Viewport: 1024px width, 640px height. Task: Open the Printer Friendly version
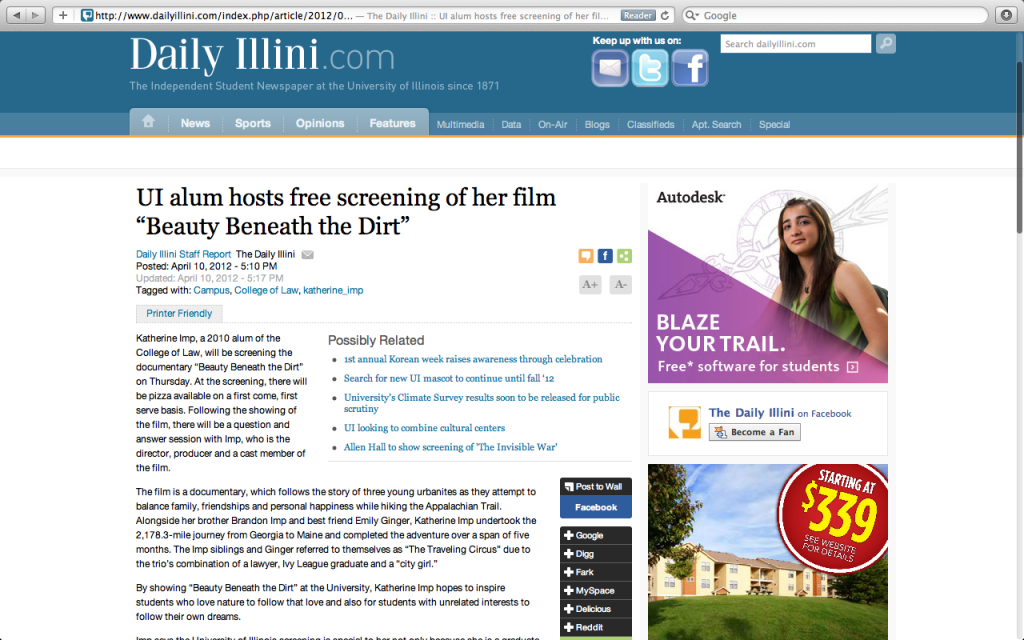tap(179, 313)
